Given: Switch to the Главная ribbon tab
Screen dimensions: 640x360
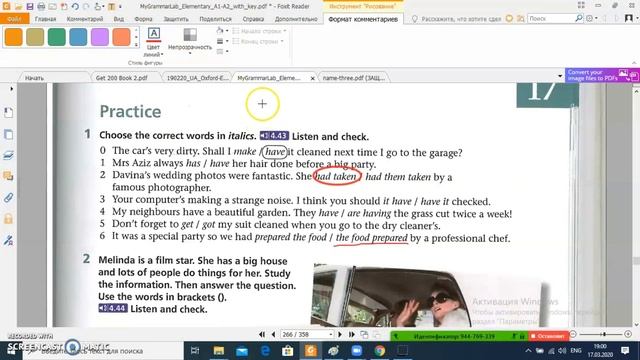Looking at the screenshot, I should [x=45, y=19].
